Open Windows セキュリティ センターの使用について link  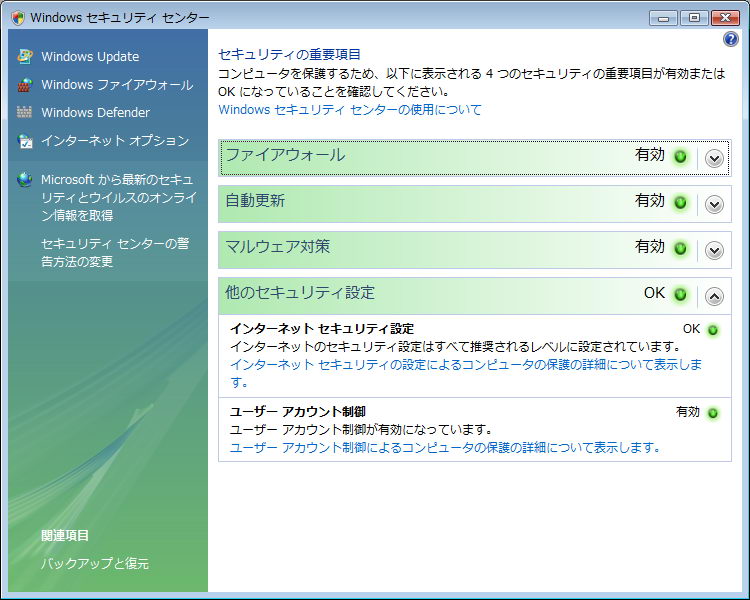click(x=350, y=110)
